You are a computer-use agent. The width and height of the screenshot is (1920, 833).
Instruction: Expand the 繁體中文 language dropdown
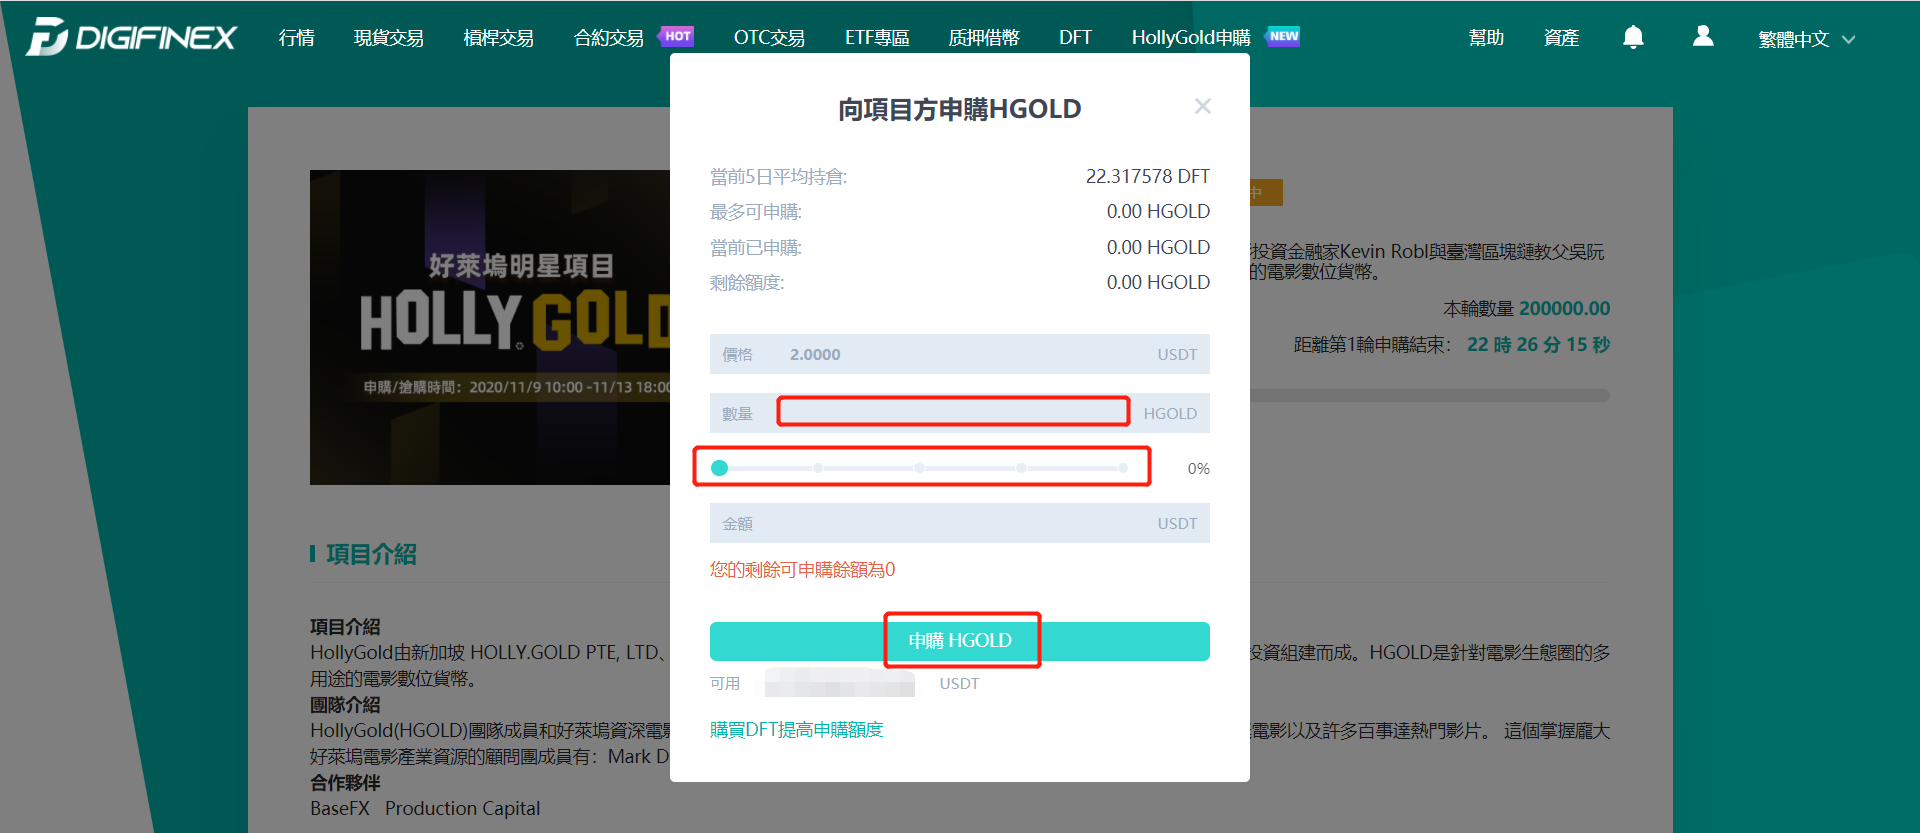pos(1806,39)
